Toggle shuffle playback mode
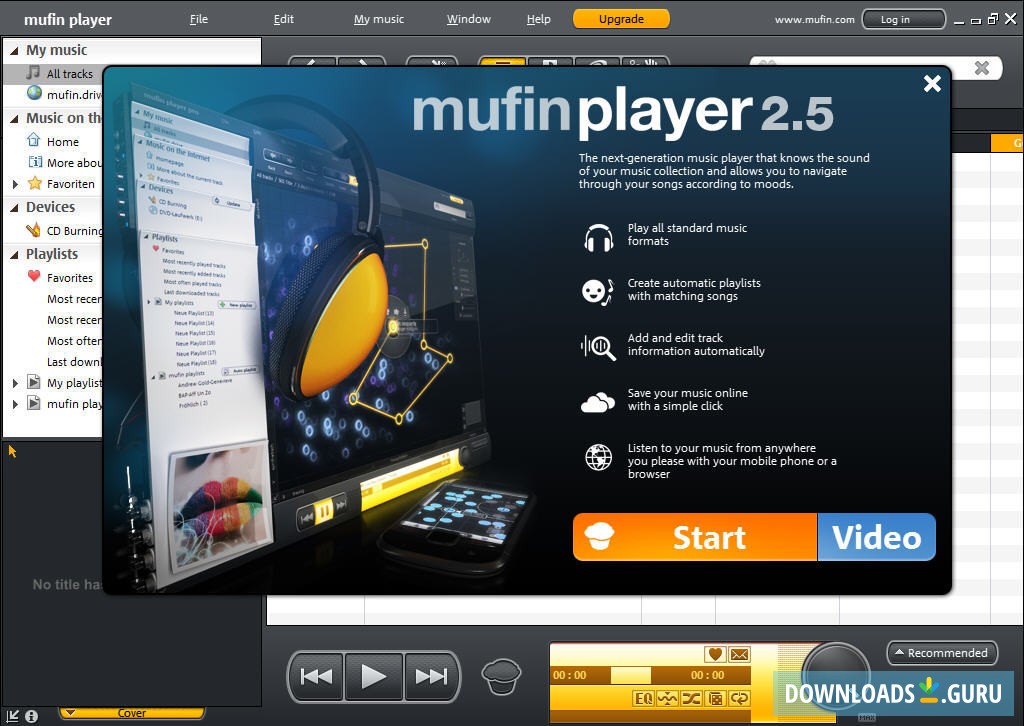This screenshot has width=1024, height=726. pos(691,698)
